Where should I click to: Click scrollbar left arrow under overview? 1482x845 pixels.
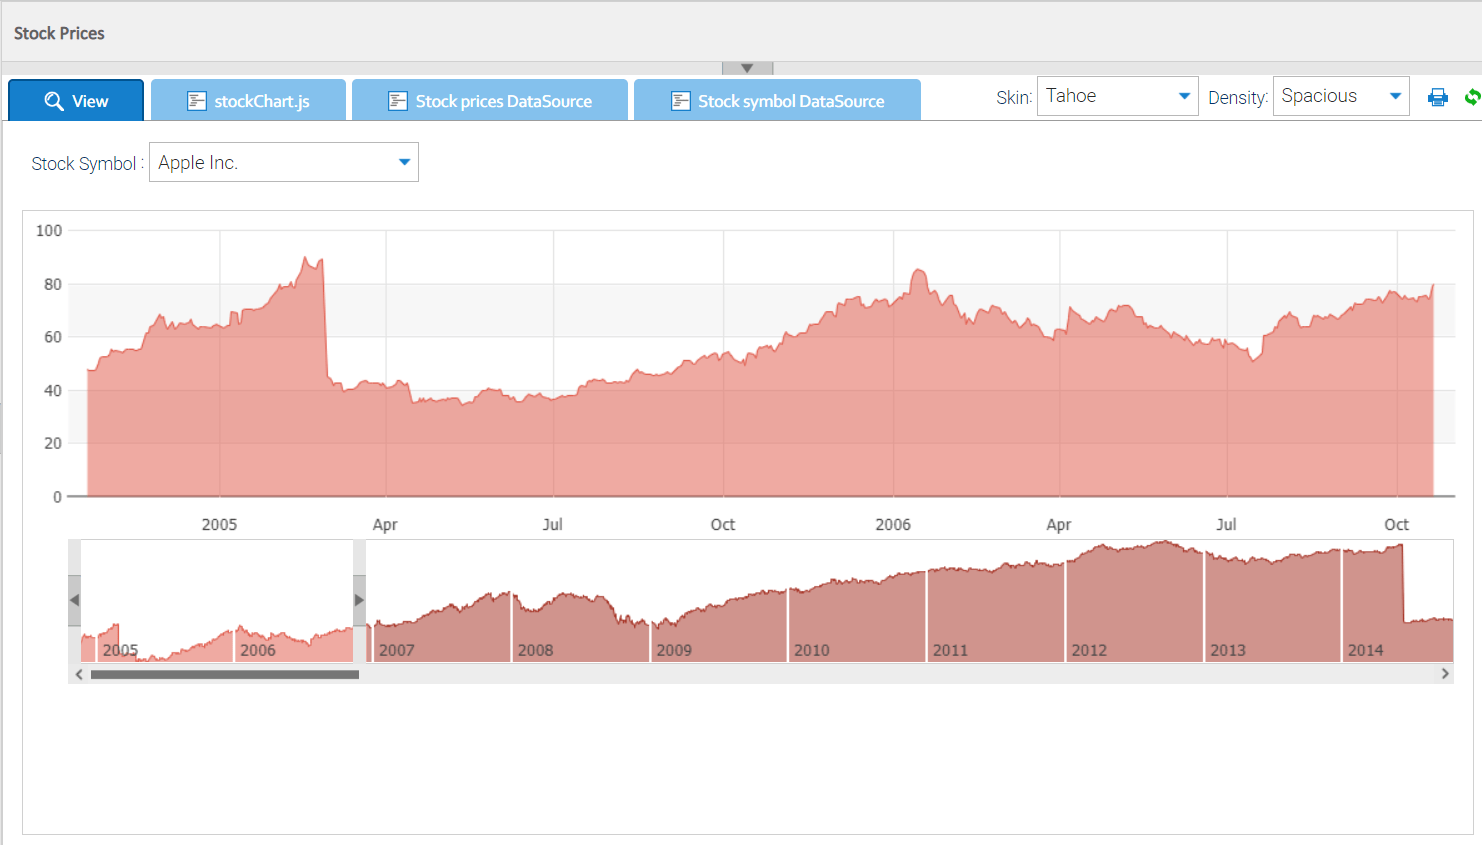(x=79, y=674)
